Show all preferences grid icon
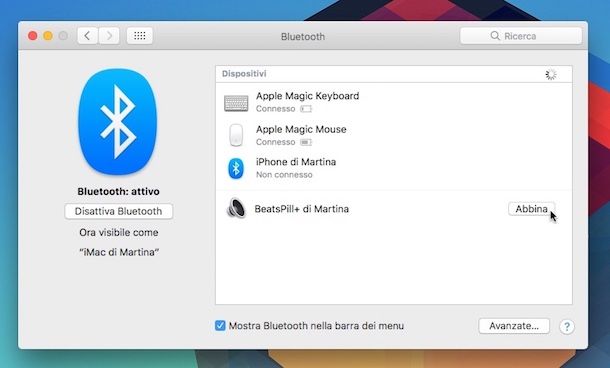 coord(140,36)
